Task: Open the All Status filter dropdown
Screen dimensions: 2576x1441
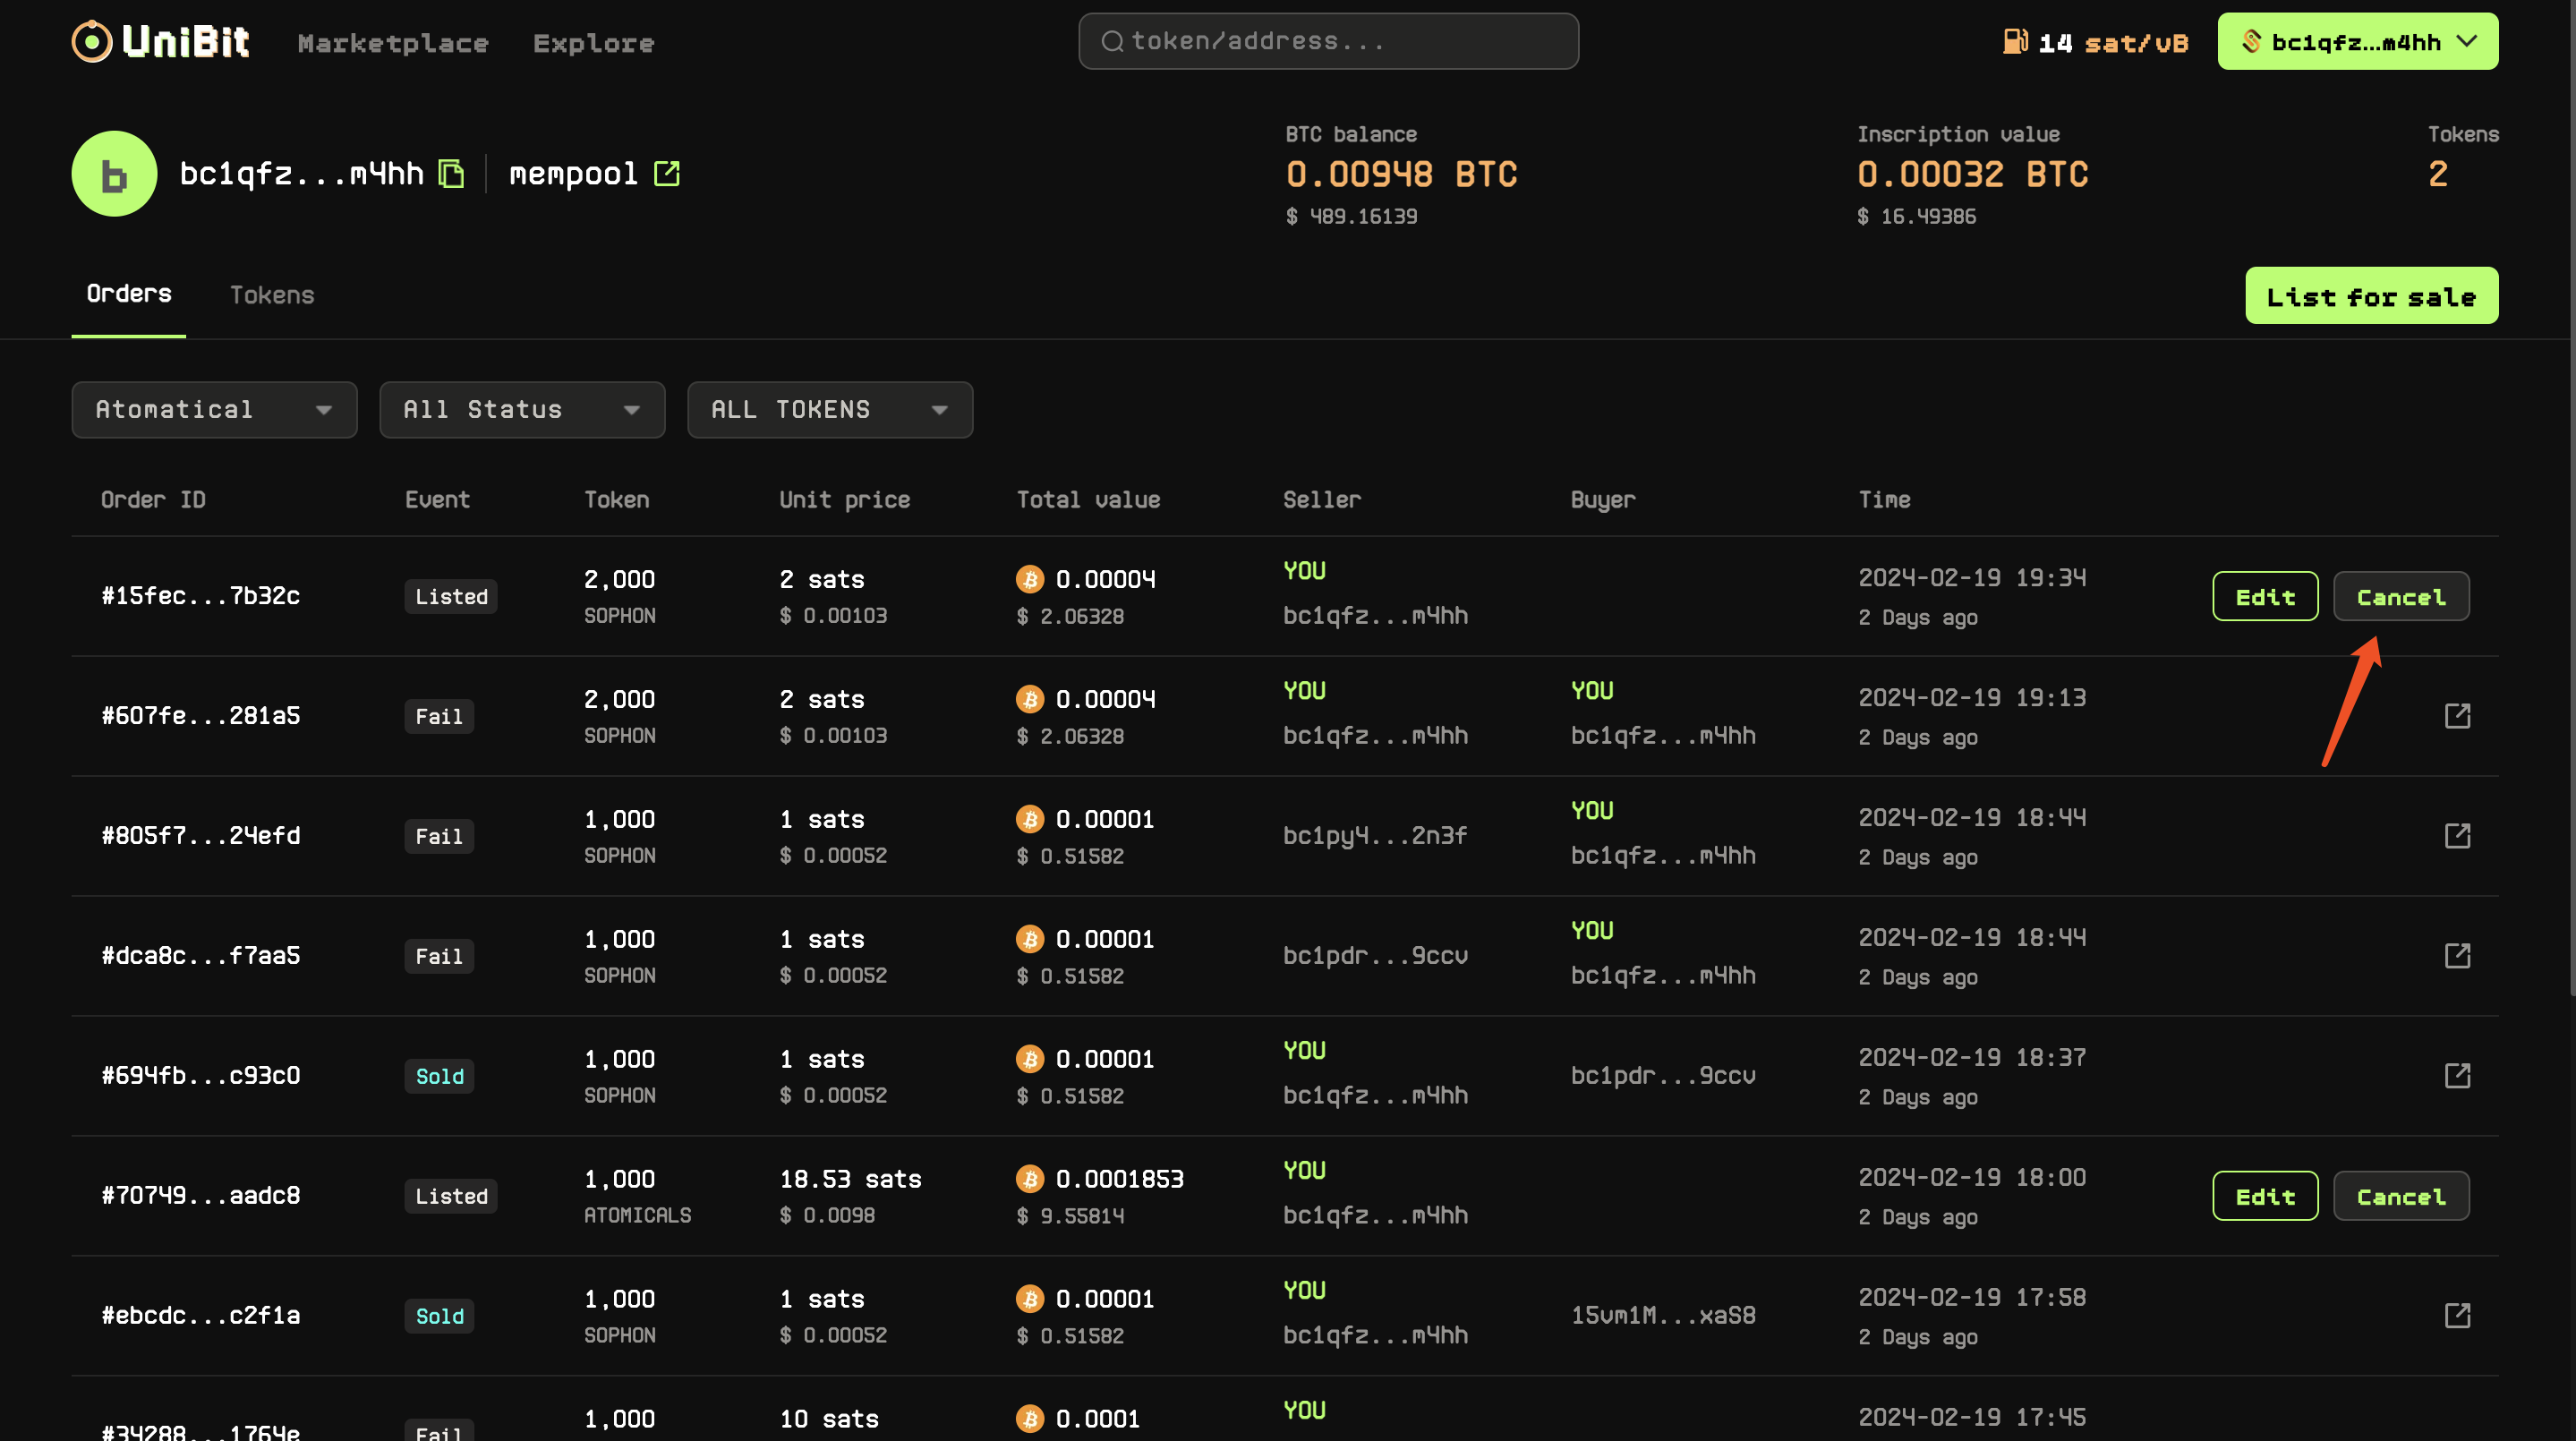Action: click(x=522, y=410)
